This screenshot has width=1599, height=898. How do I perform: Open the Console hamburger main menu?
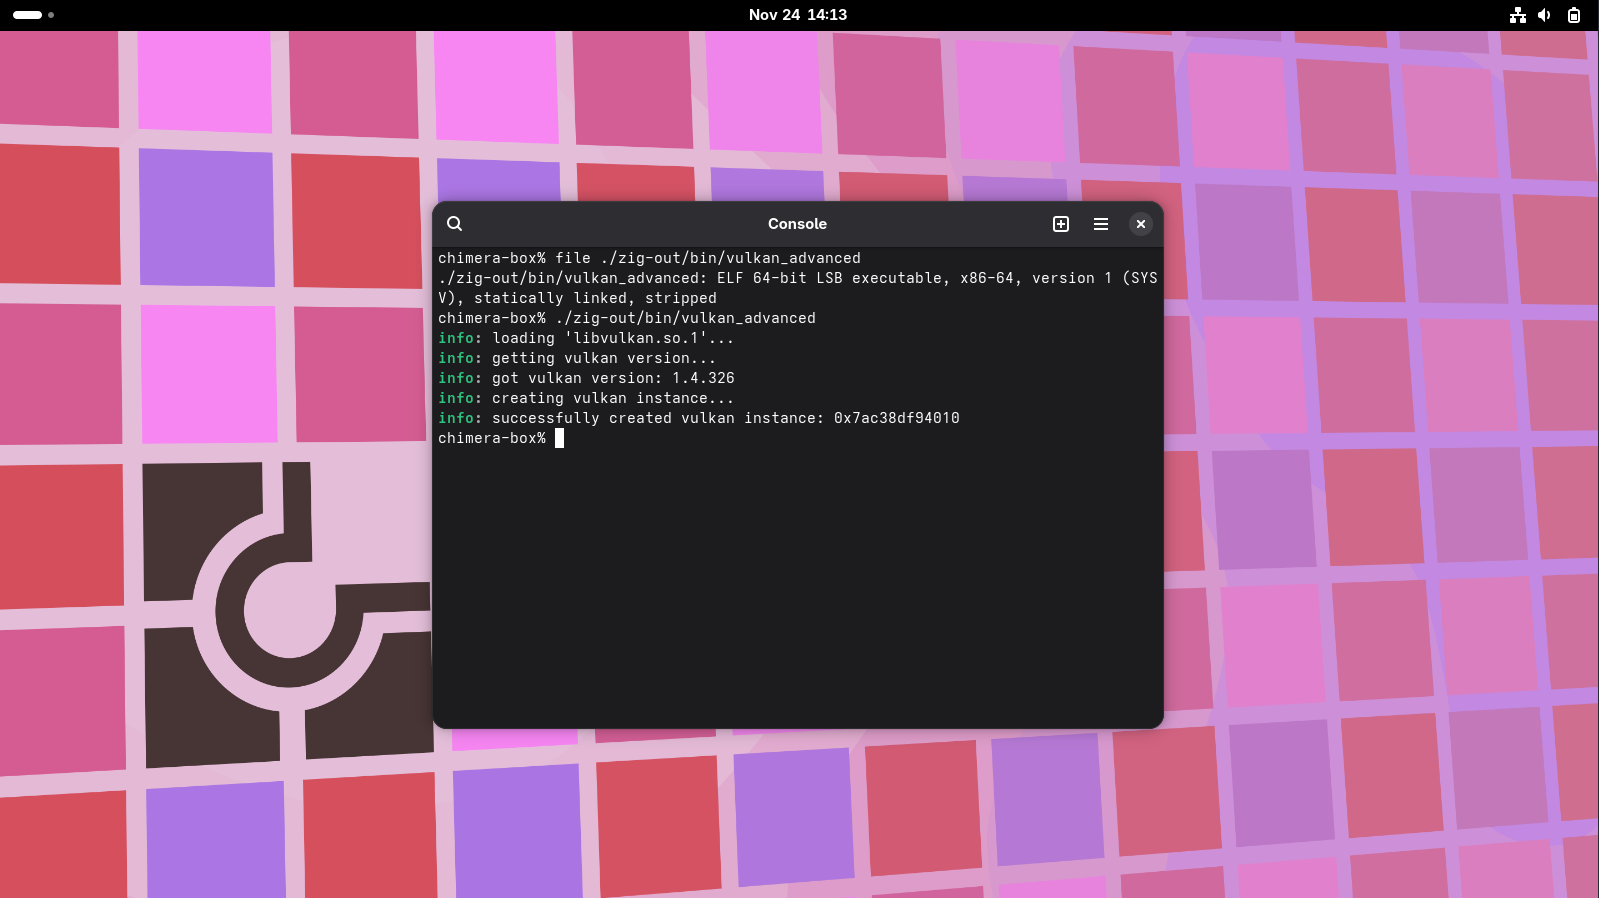tap(1101, 224)
